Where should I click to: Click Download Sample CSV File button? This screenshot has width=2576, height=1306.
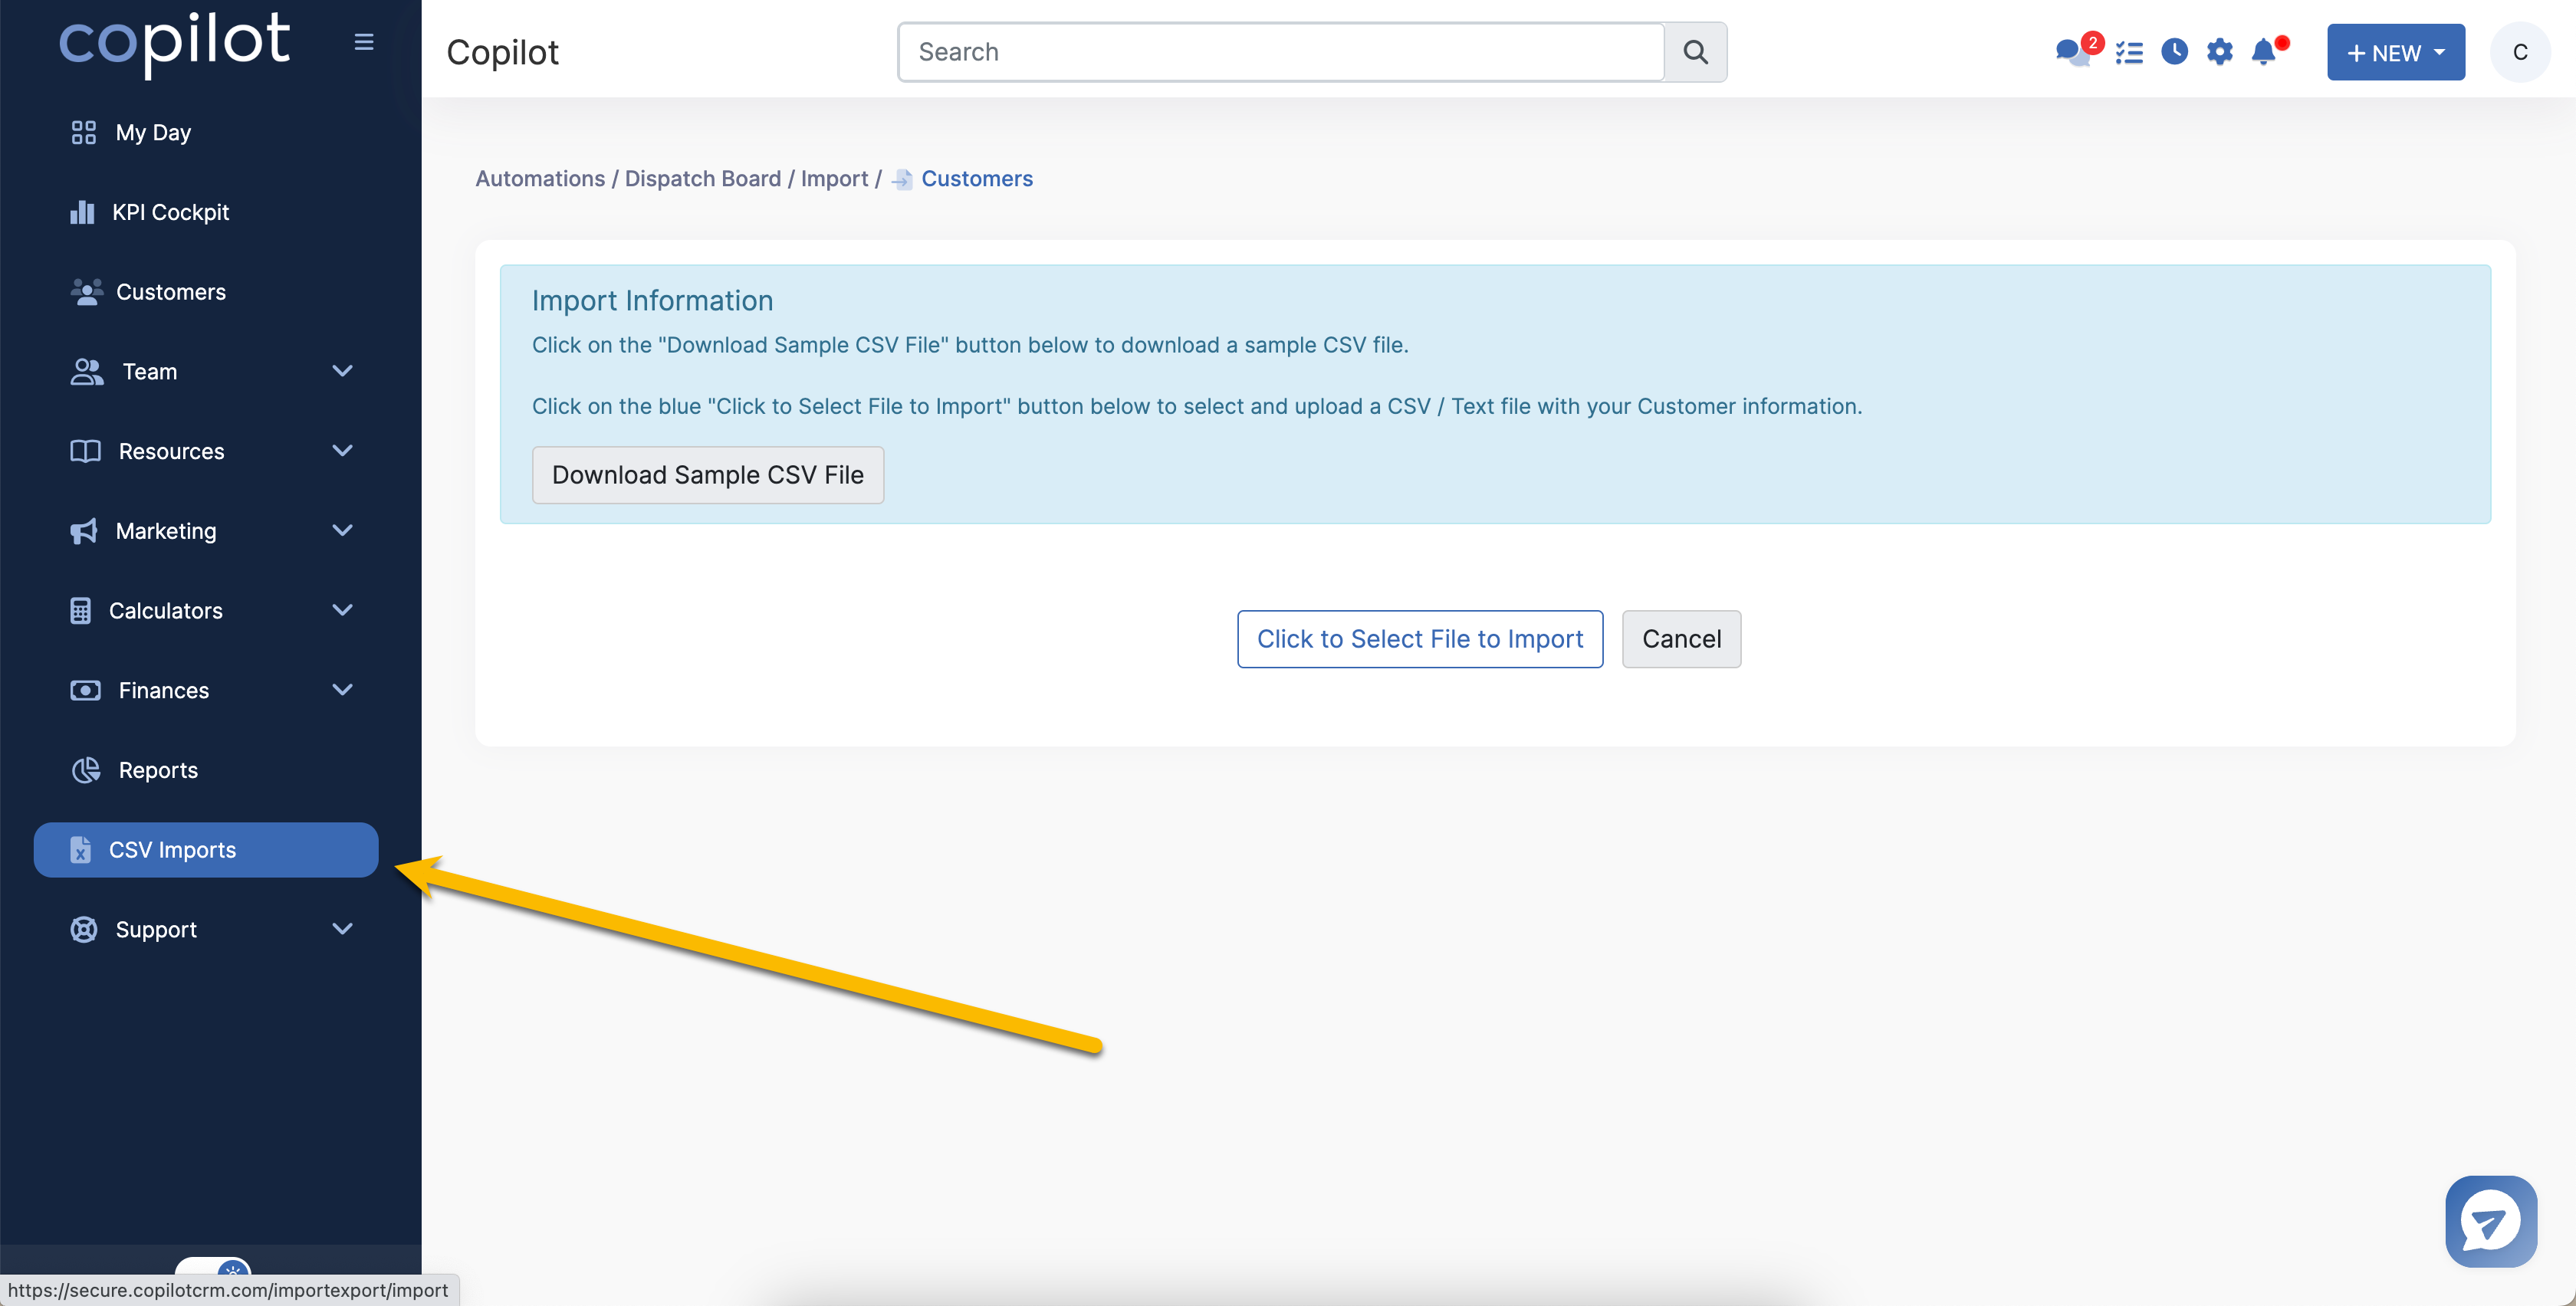pyautogui.click(x=707, y=475)
